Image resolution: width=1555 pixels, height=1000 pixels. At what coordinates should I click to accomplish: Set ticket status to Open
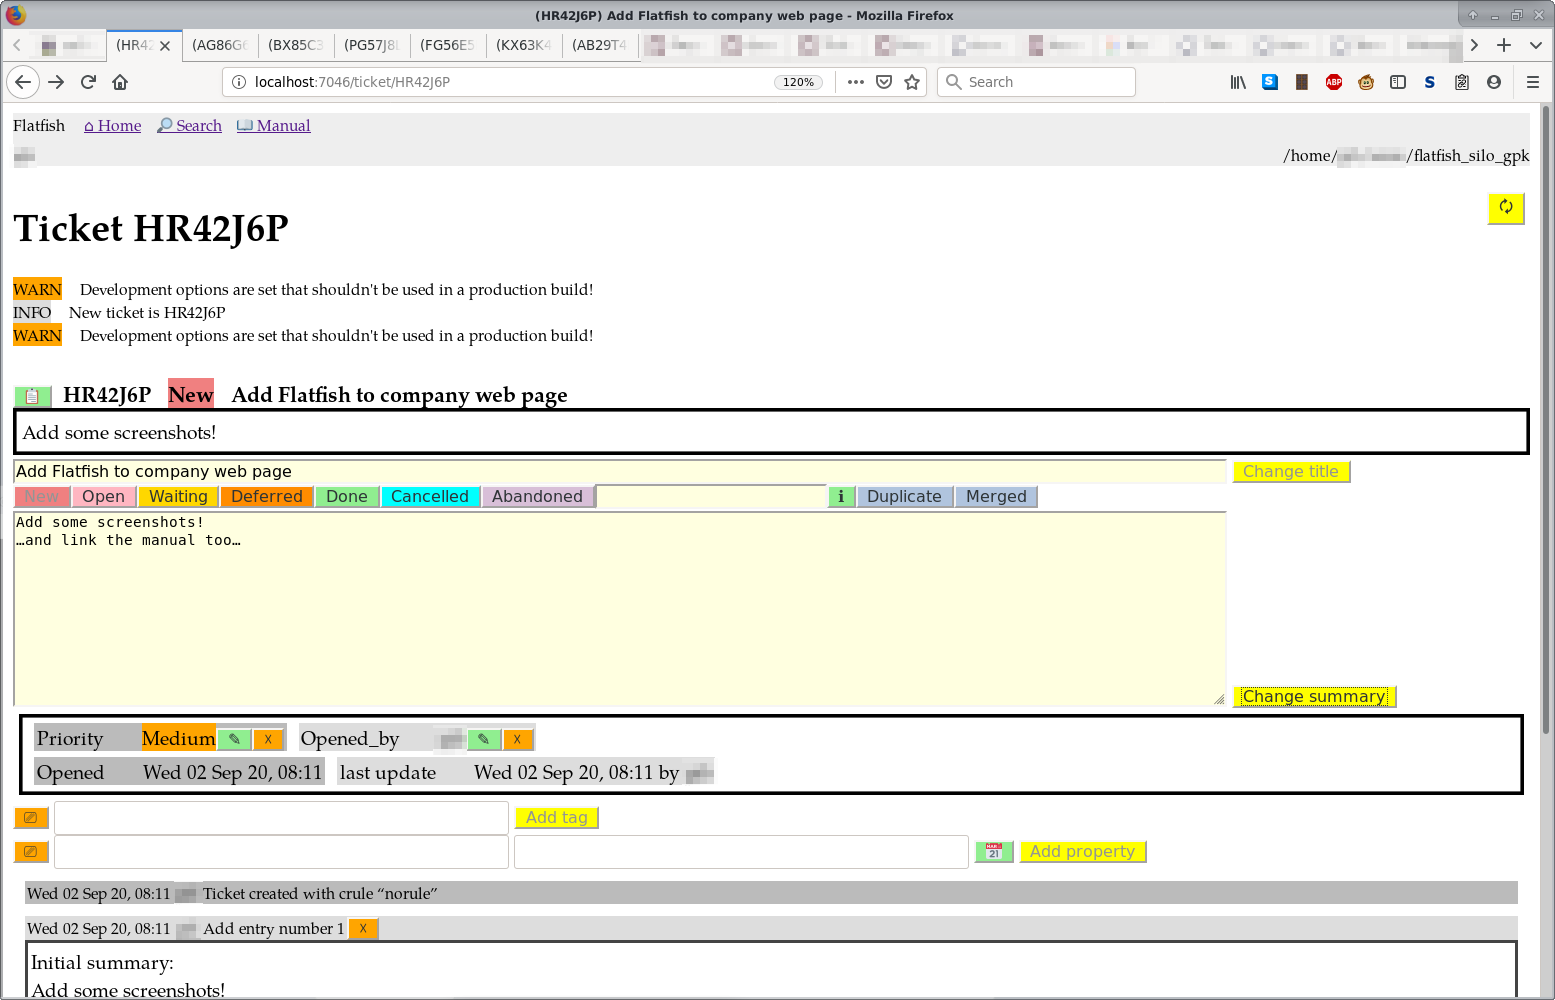coord(103,496)
